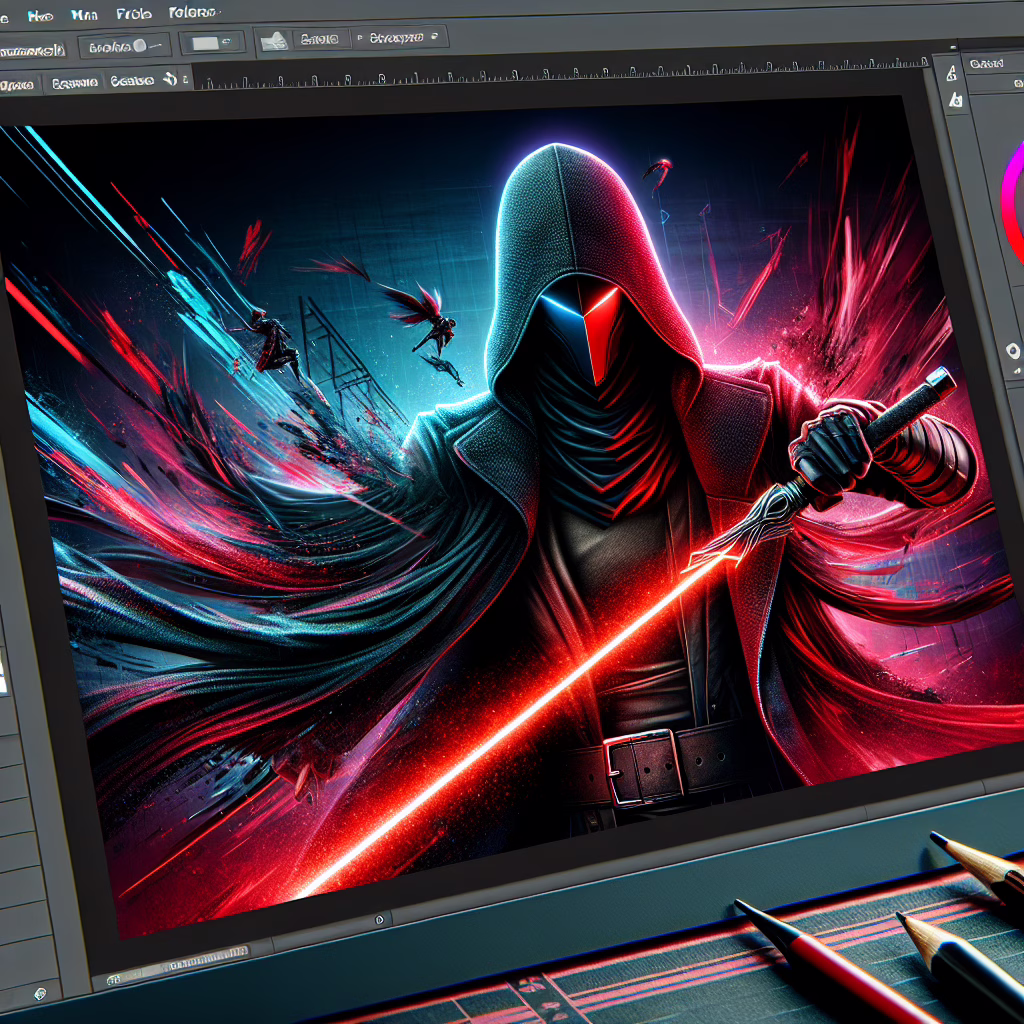Click the eyedropper icon near the right panel bottom
This screenshot has width=1024, height=1024.
pyautogui.click(x=1013, y=351)
